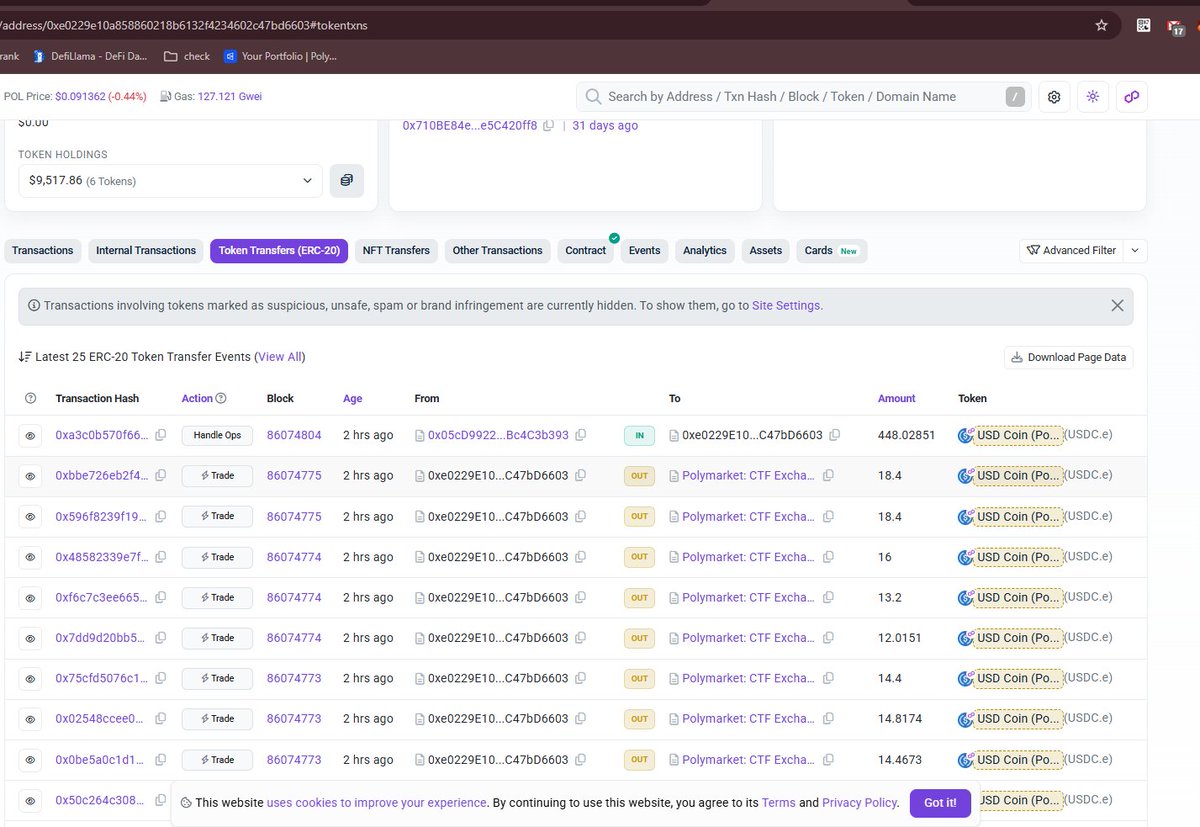Viewport: 1200px width, 827px height.
Task: Open the Advanced Filter button
Action: click(1071, 250)
